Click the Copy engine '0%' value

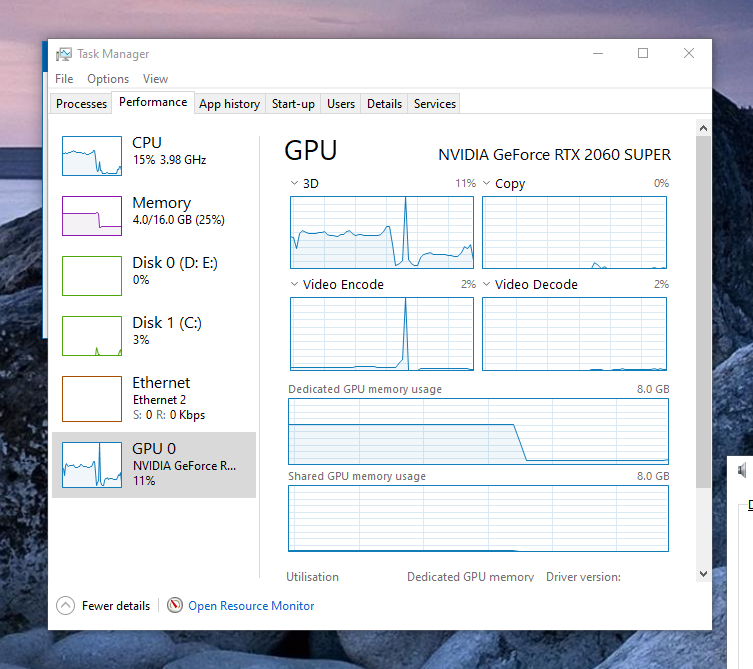coord(661,183)
